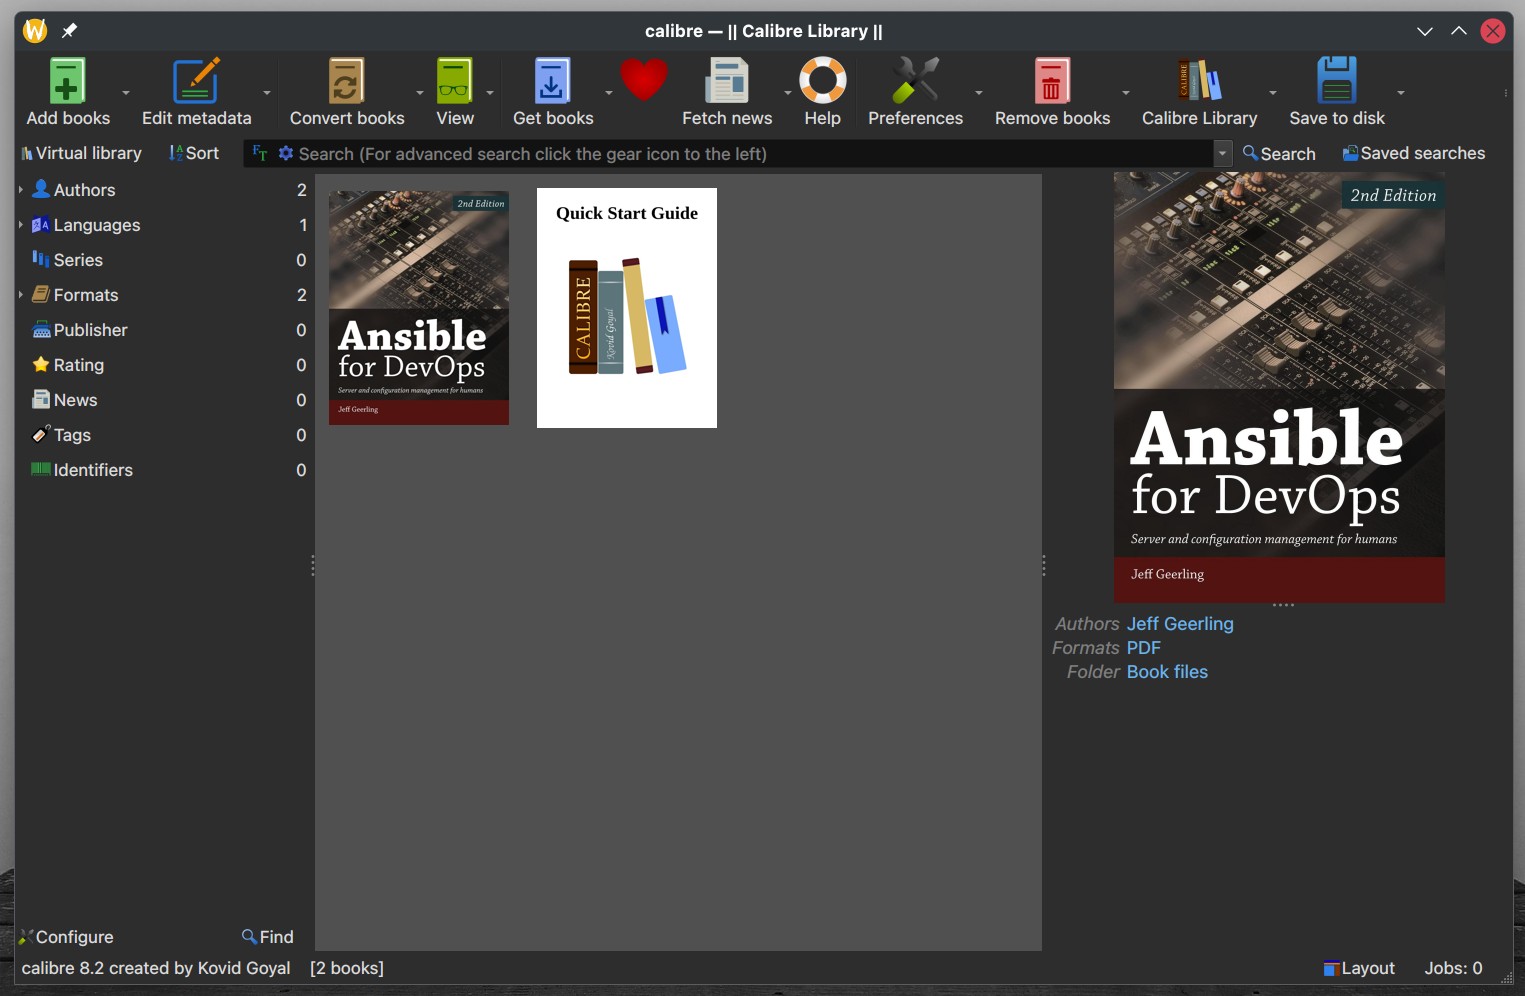The width and height of the screenshot is (1525, 996).
Task: Click the Add books icon
Action: 67,81
